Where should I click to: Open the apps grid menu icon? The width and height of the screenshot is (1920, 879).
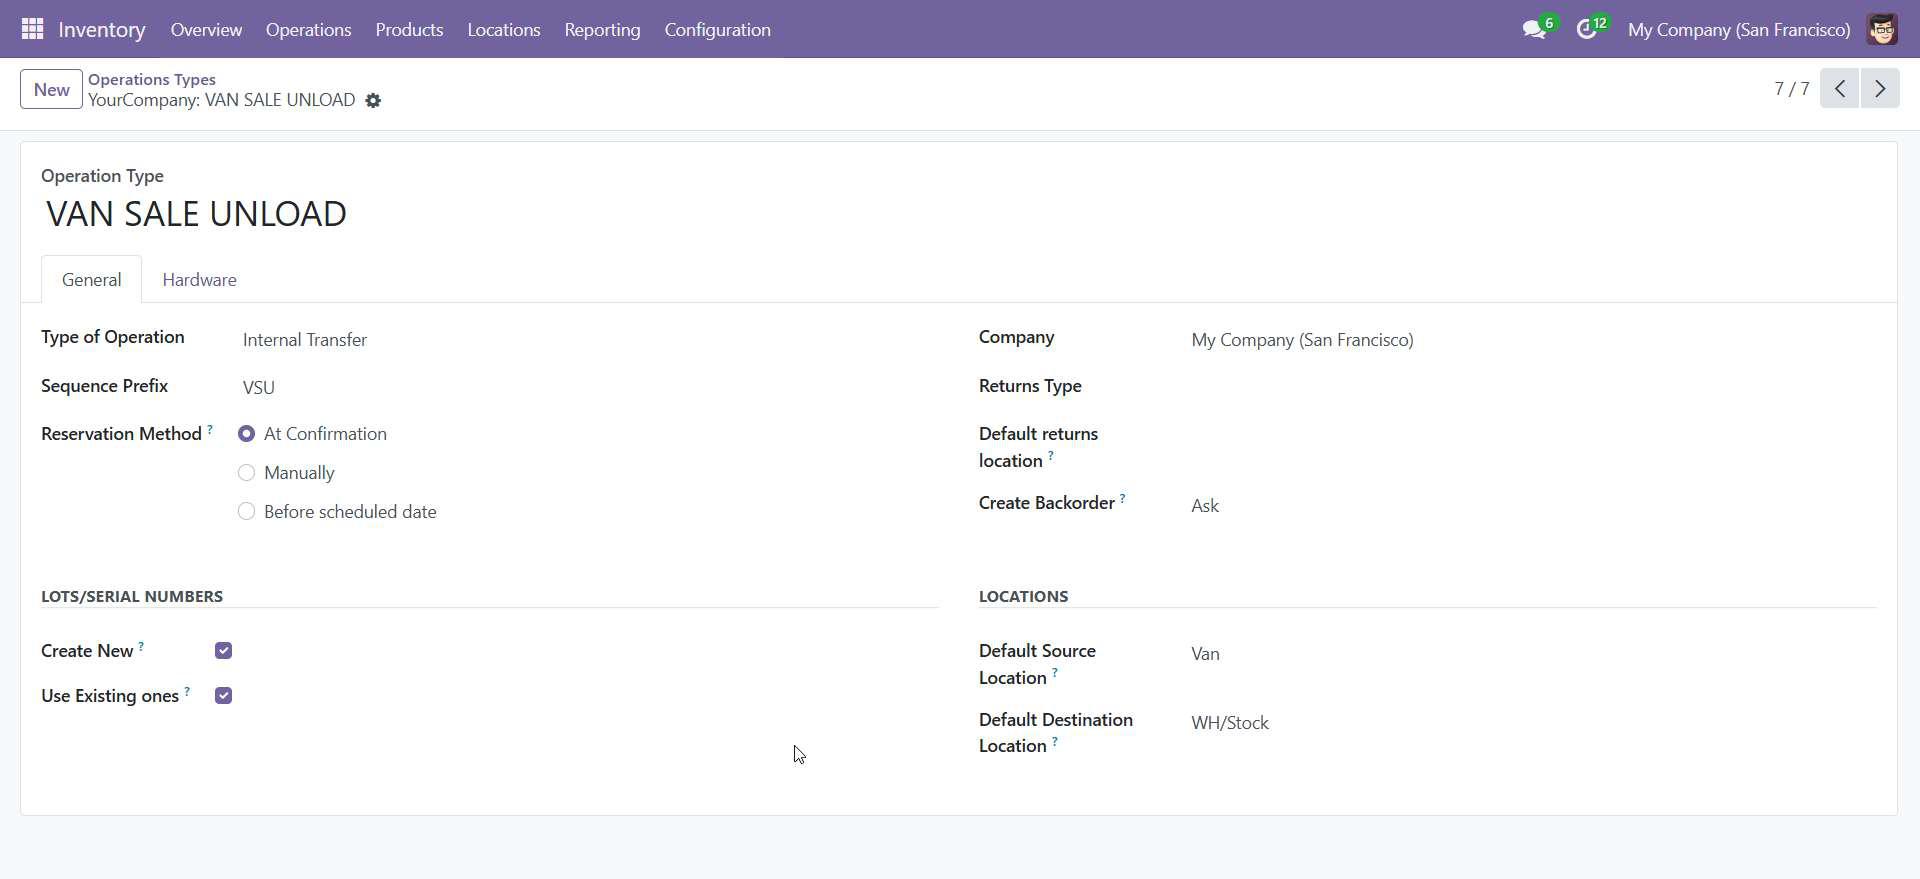(32, 29)
